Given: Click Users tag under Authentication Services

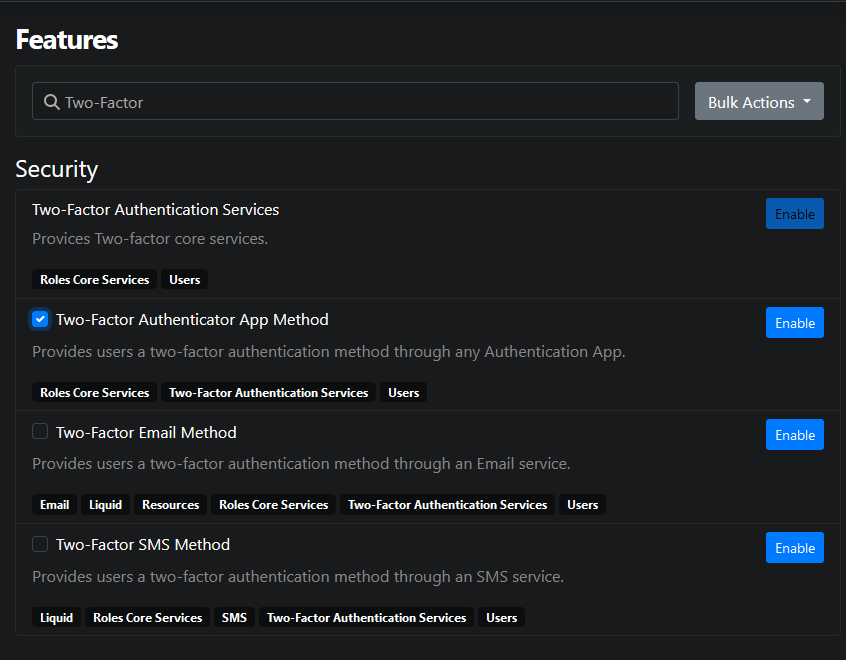Looking at the screenshot, I should click(185, 280).
